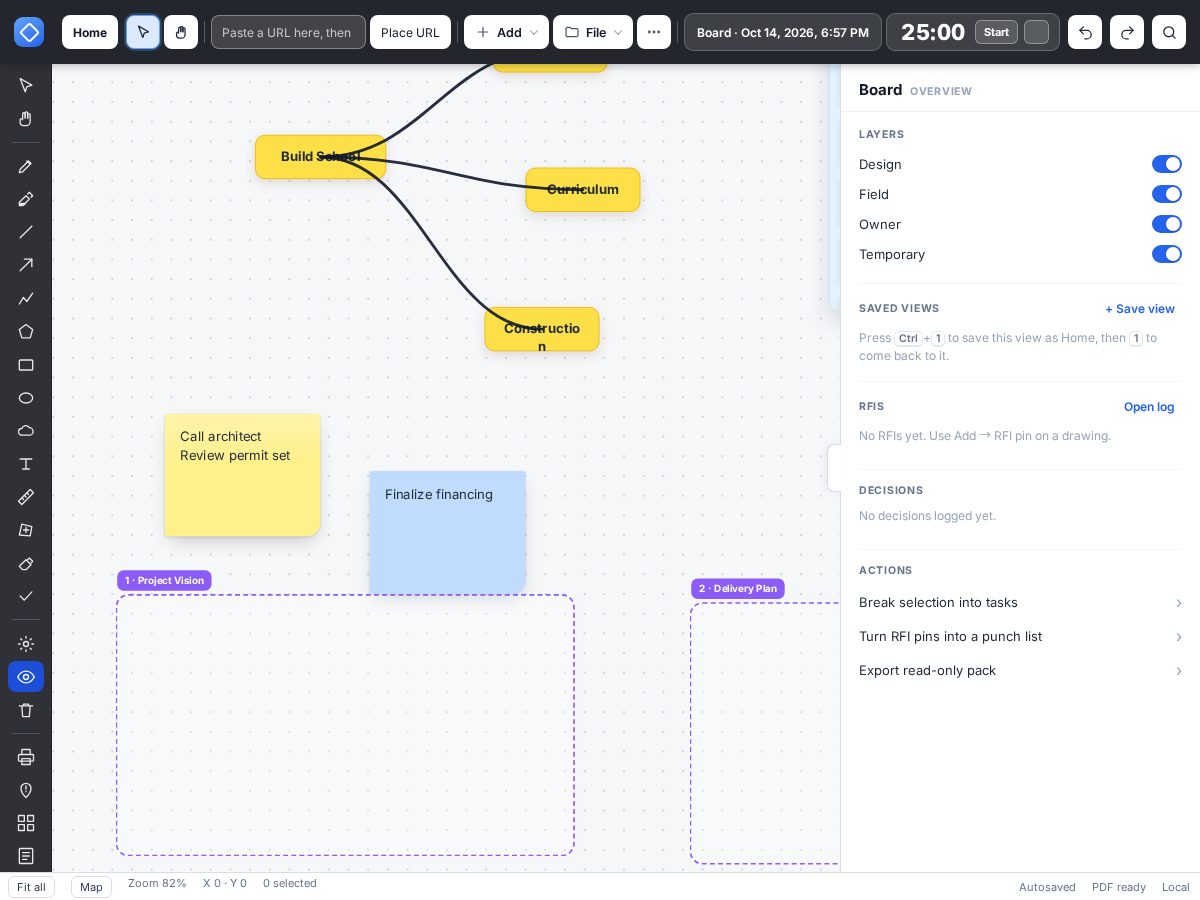This screenshot has height=900, width=1200.
Task: Toggle the Temporary layer switch
Action: pyautogui.click(x=1167, y=254)
